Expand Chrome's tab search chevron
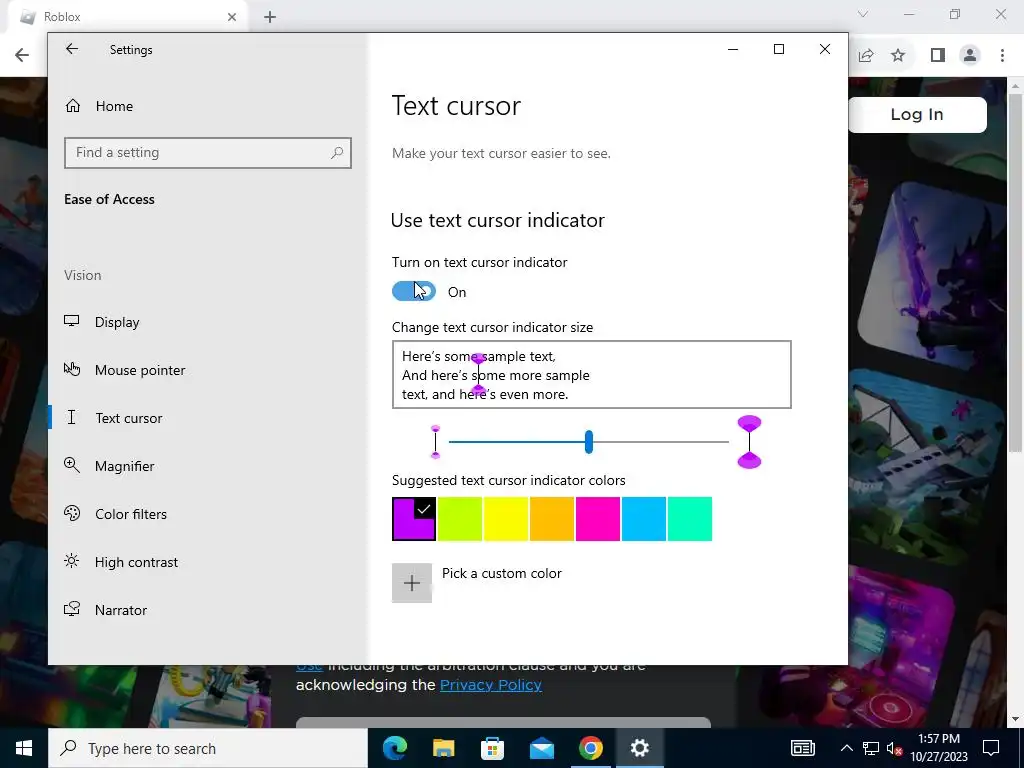This screenshot has width=1024, height=768. click(x=863, y=14)
